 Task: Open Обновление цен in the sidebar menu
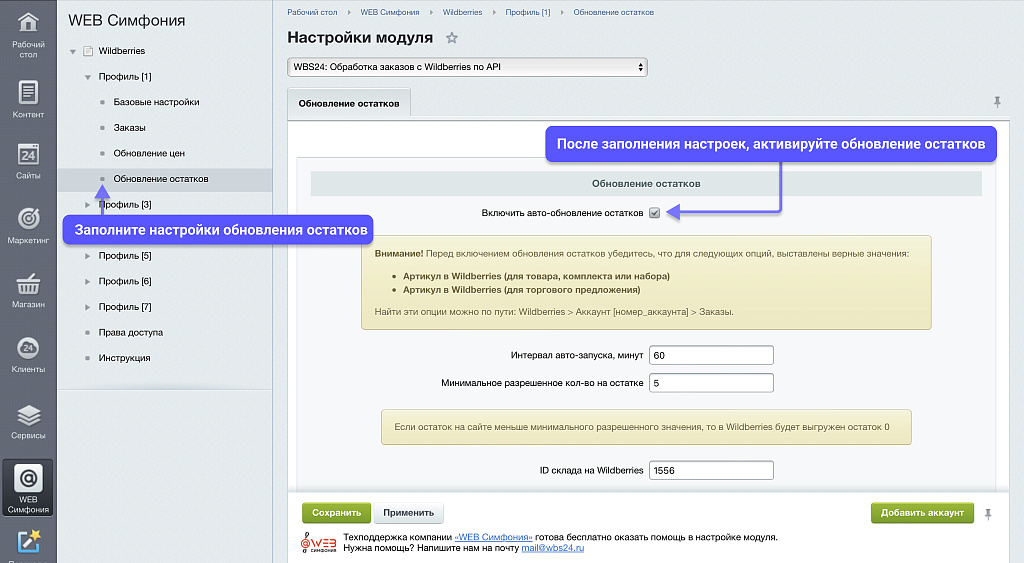click(x=149, y=153)
